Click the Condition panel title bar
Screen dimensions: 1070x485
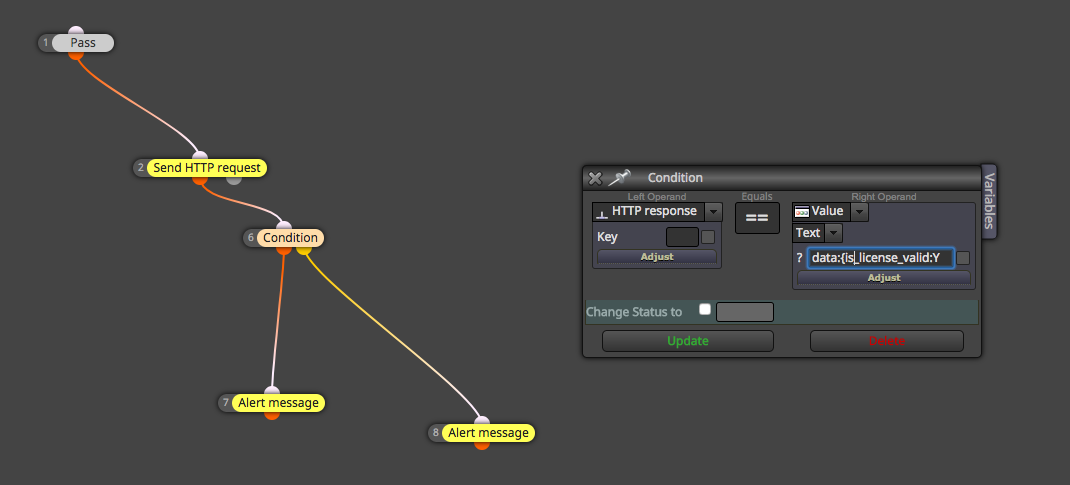click(x=781, y=177)
